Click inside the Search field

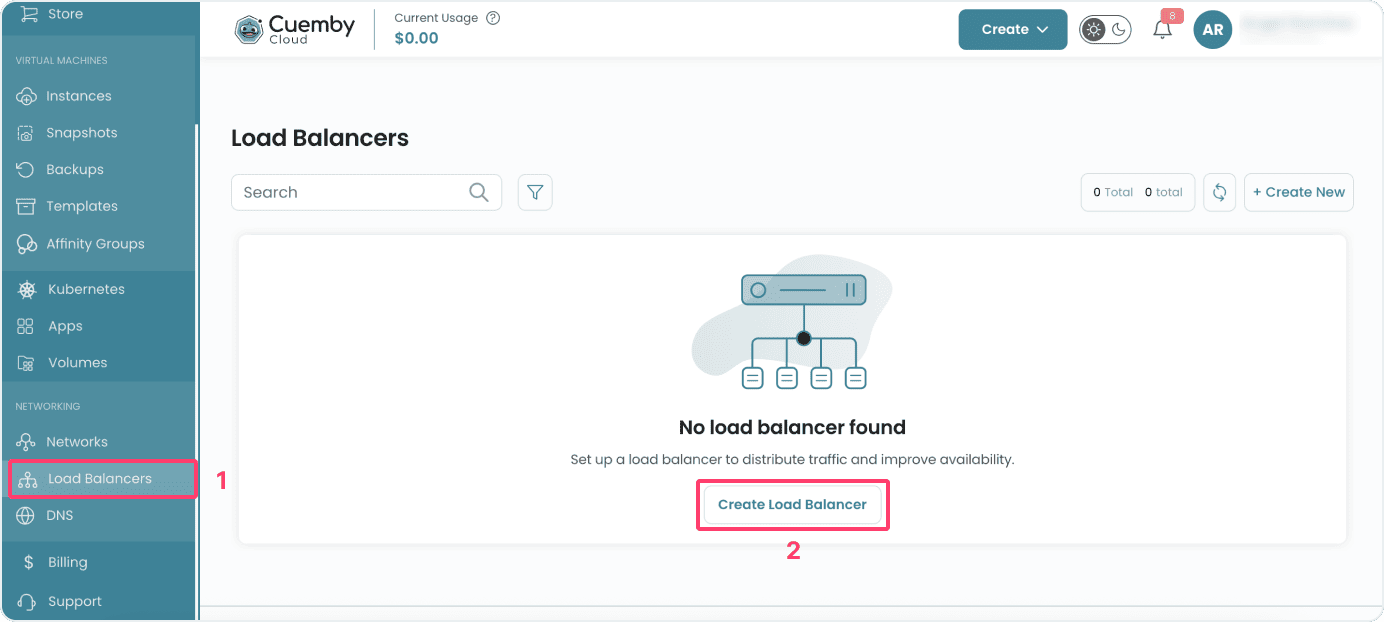point(350,192)
